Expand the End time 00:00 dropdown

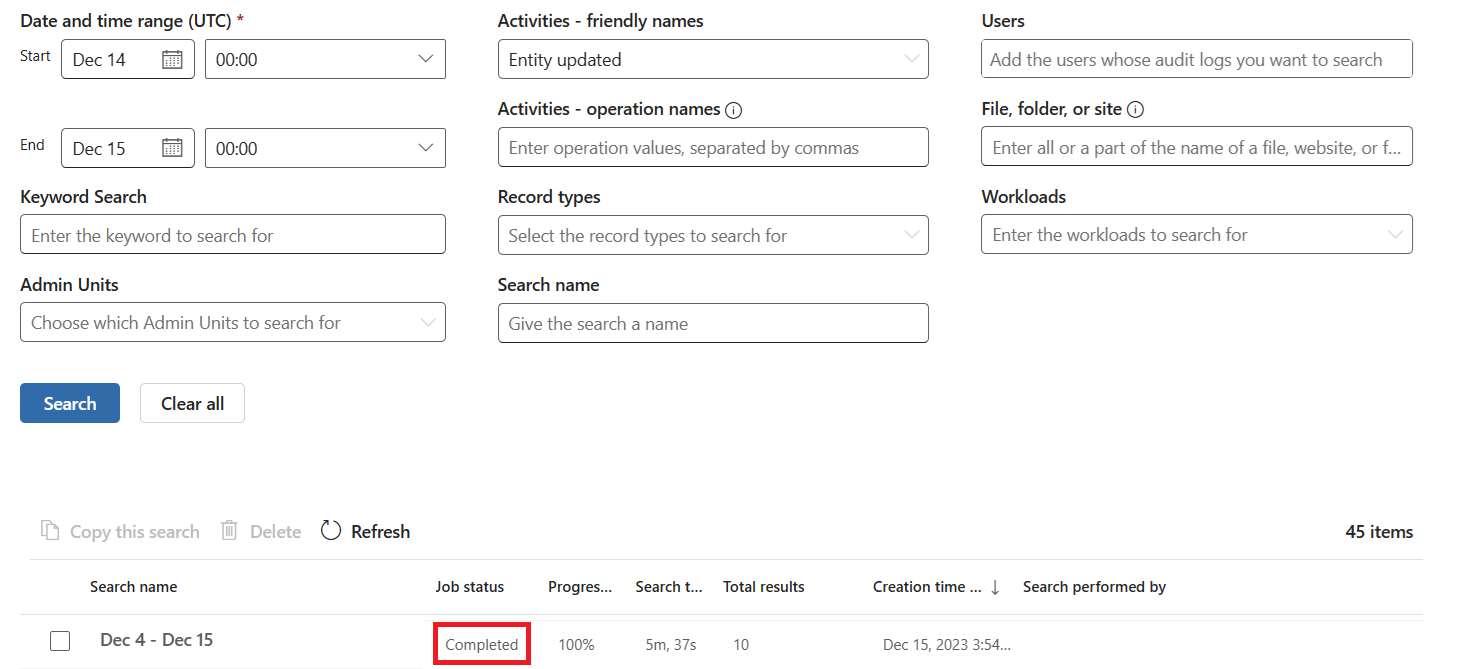click(x=425, y=148)
